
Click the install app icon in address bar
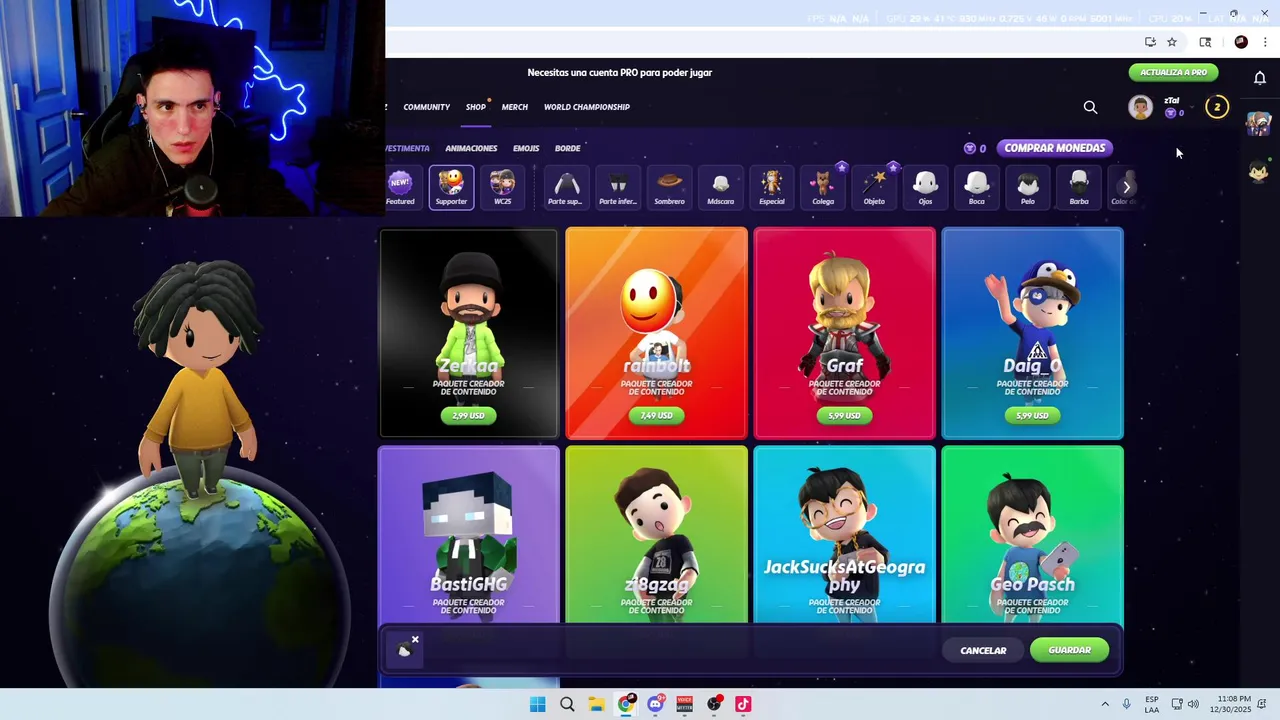pyautogui.click(x=1150, y=42)
